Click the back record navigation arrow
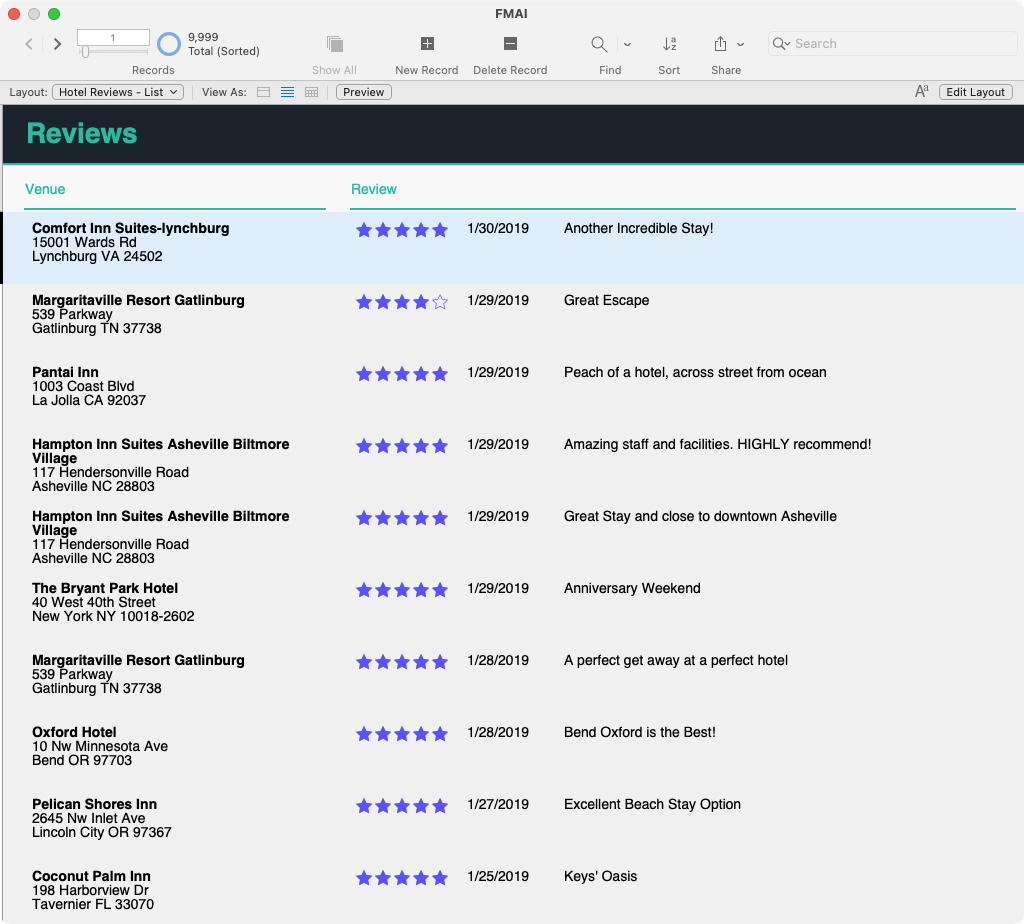Viewport: 1024px width, 924px height. (28, 43)
